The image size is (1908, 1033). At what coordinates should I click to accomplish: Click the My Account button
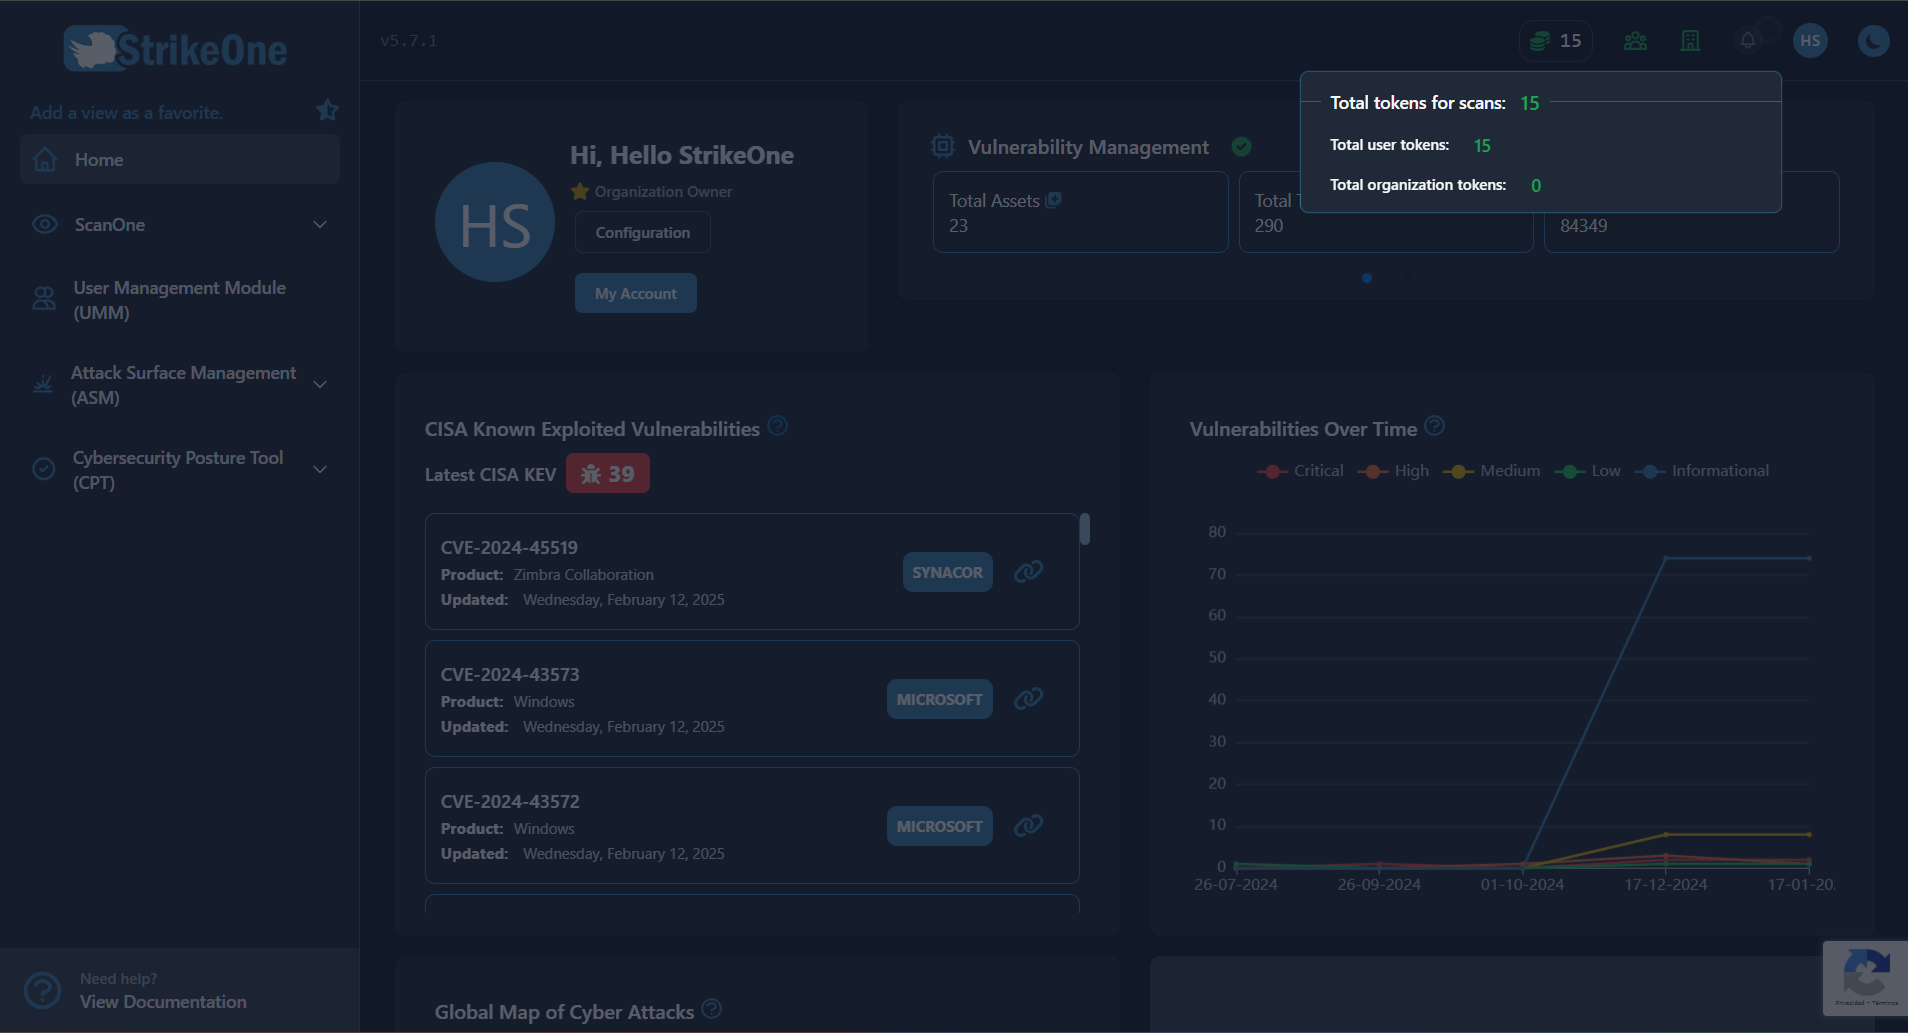click(635, 292)
